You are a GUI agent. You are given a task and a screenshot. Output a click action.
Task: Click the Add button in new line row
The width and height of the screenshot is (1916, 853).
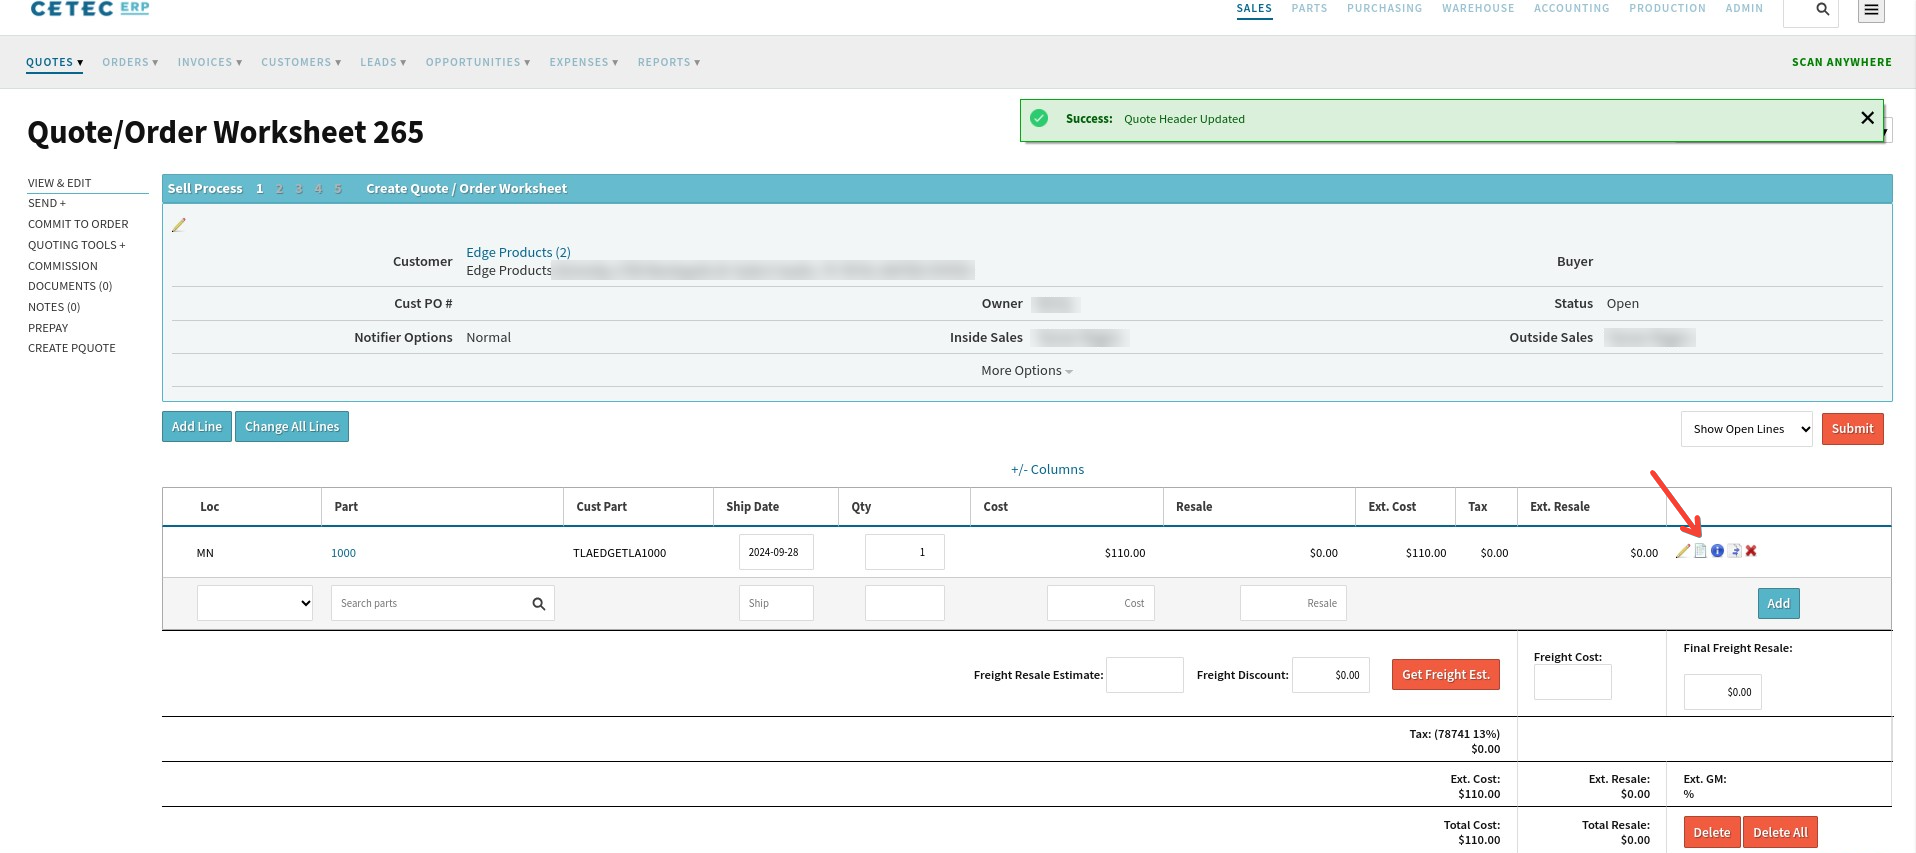point(1779,603)
